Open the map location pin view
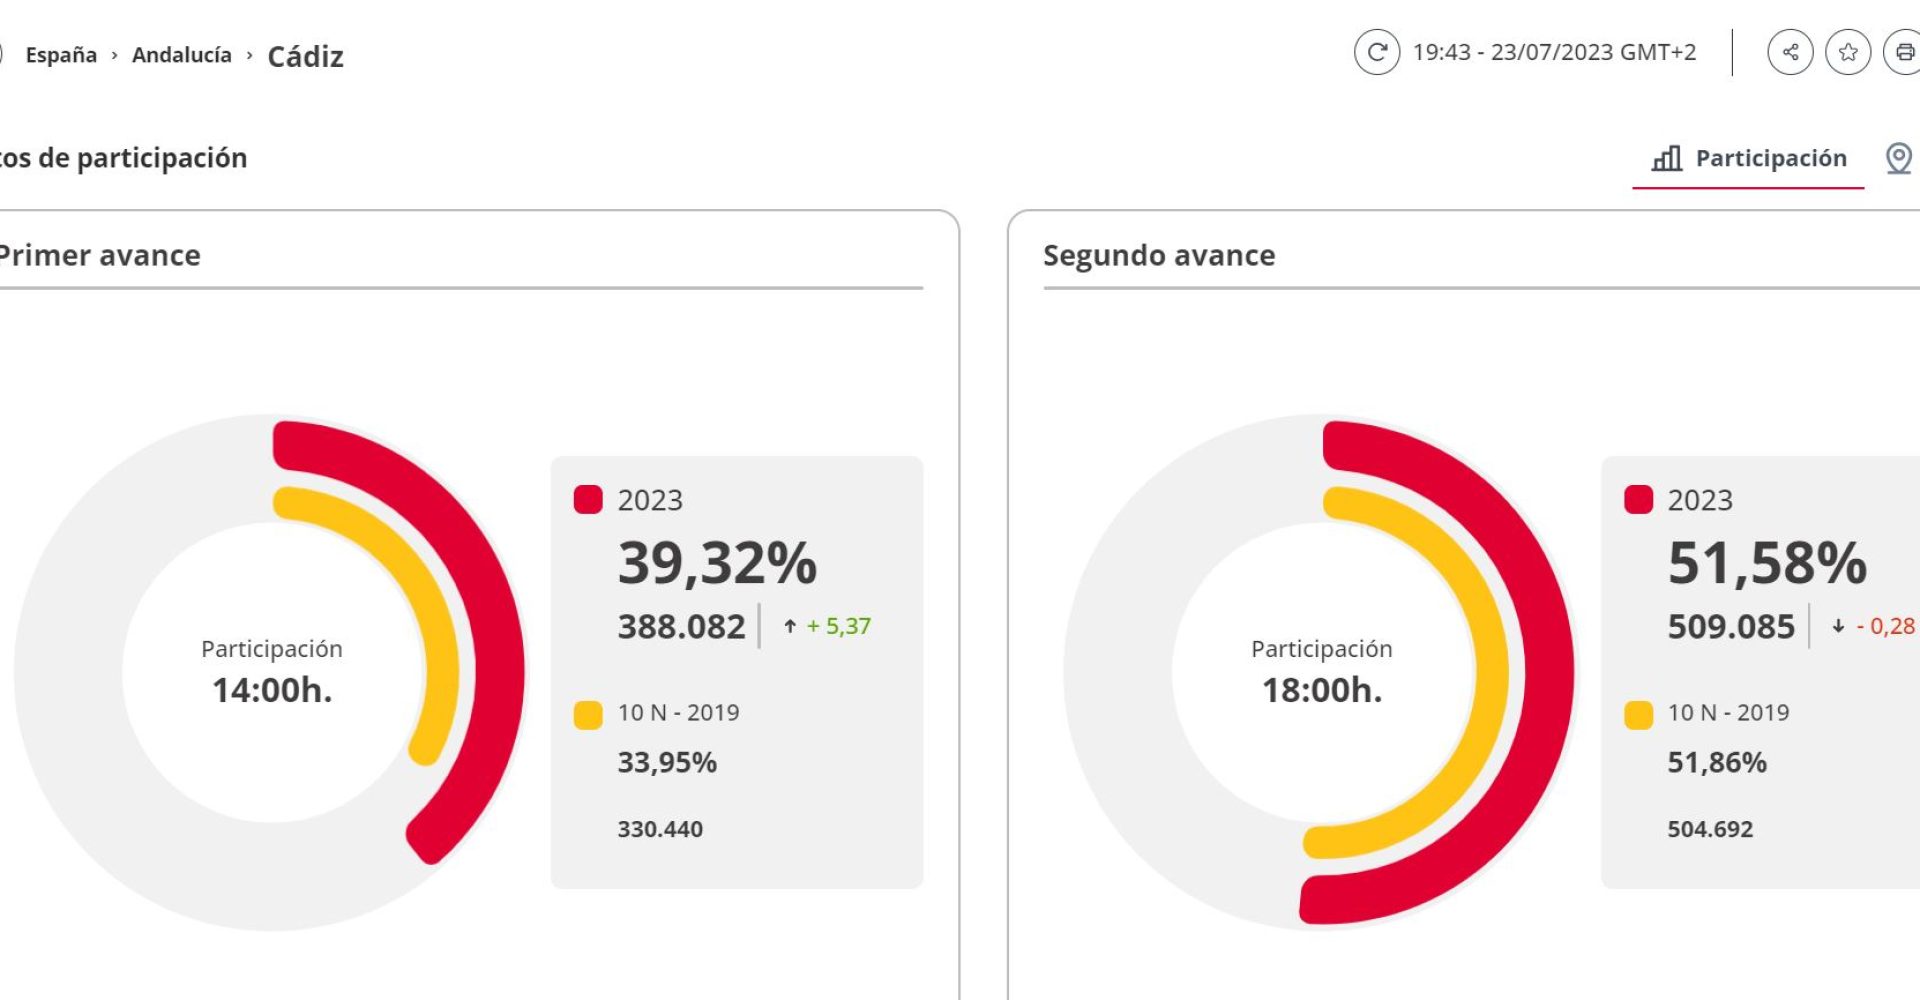The width and height of the screenshot is (1920, 1000). (1898, 158)
